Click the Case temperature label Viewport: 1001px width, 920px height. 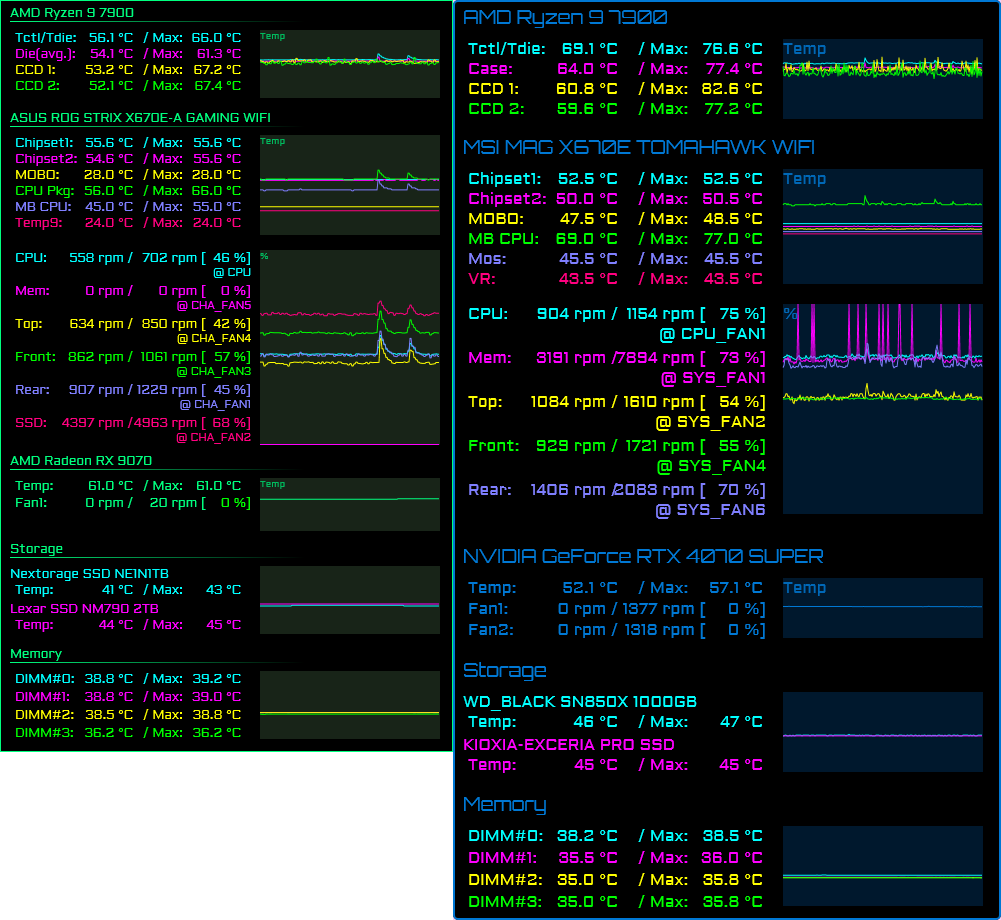click(x=490, y=68)
